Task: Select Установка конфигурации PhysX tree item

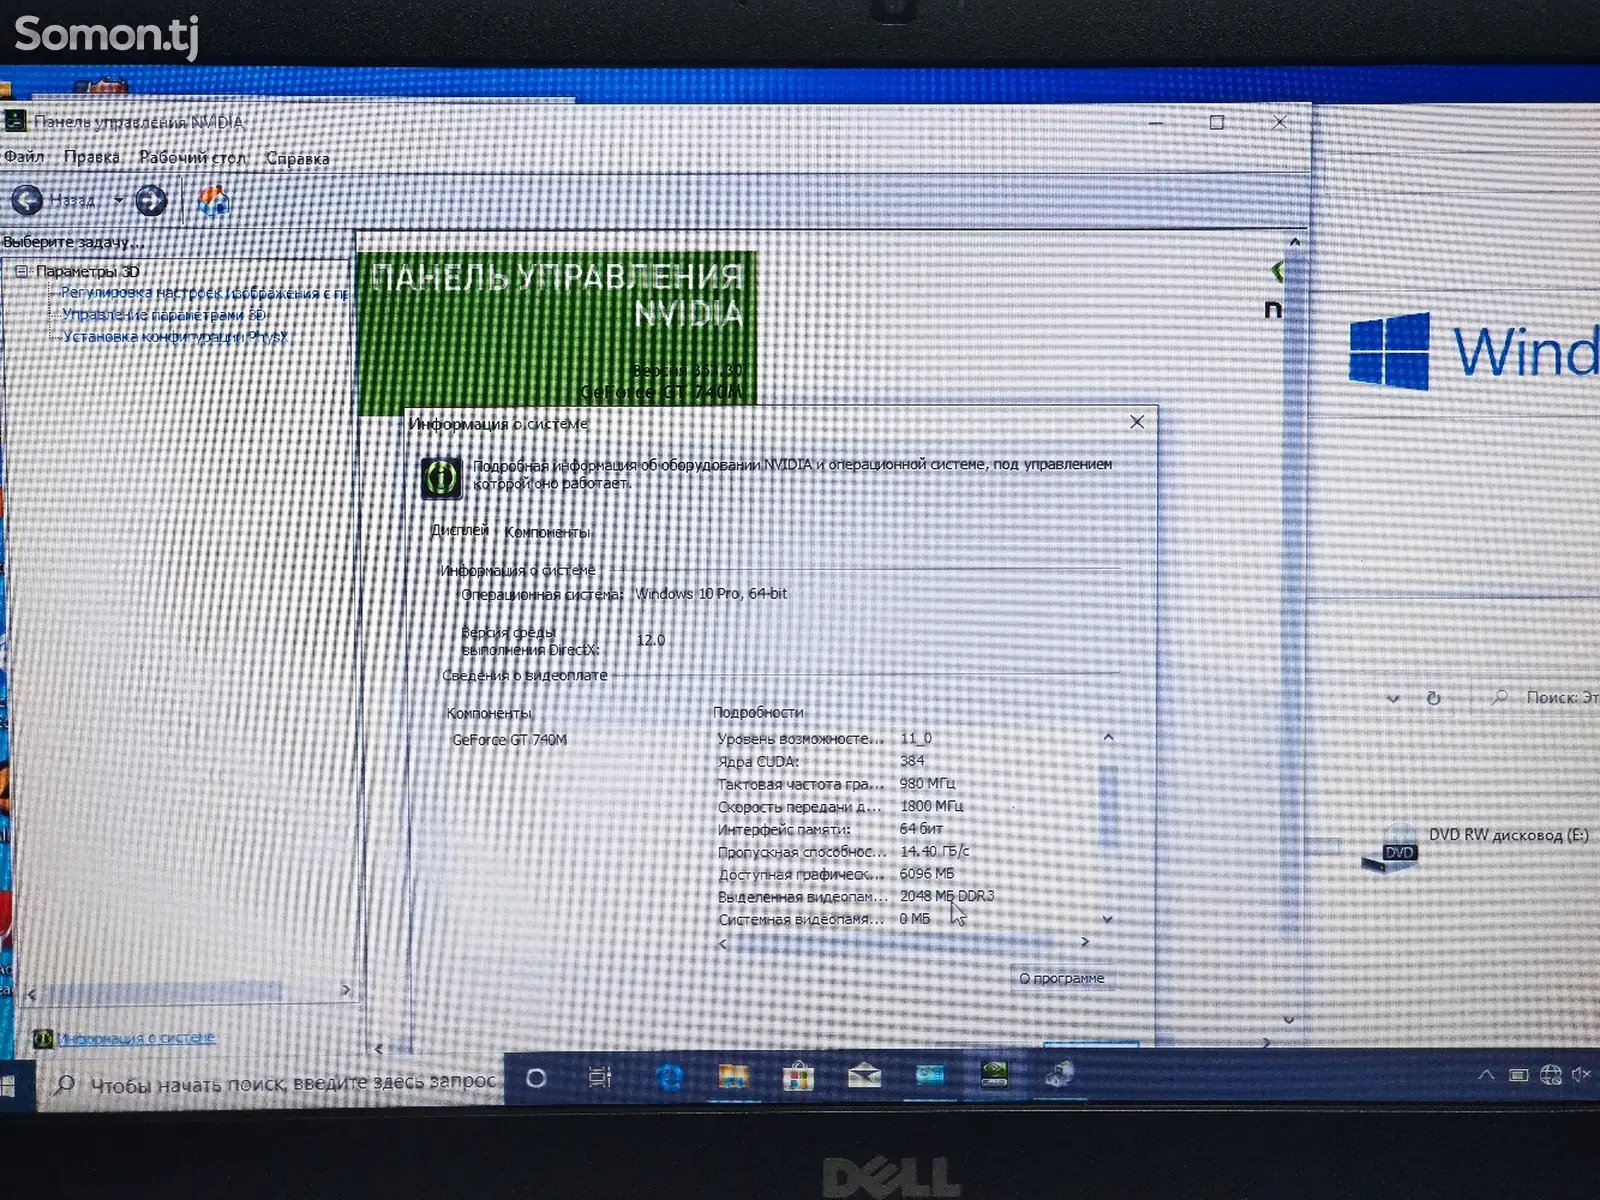Action: point(175,336)
